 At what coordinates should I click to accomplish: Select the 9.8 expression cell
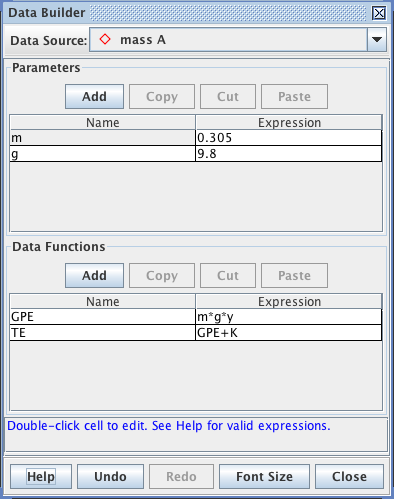[289, 154]
